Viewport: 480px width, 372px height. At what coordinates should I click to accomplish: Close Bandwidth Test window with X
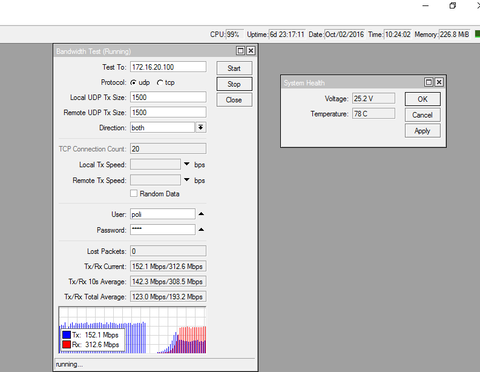(251, 51)
